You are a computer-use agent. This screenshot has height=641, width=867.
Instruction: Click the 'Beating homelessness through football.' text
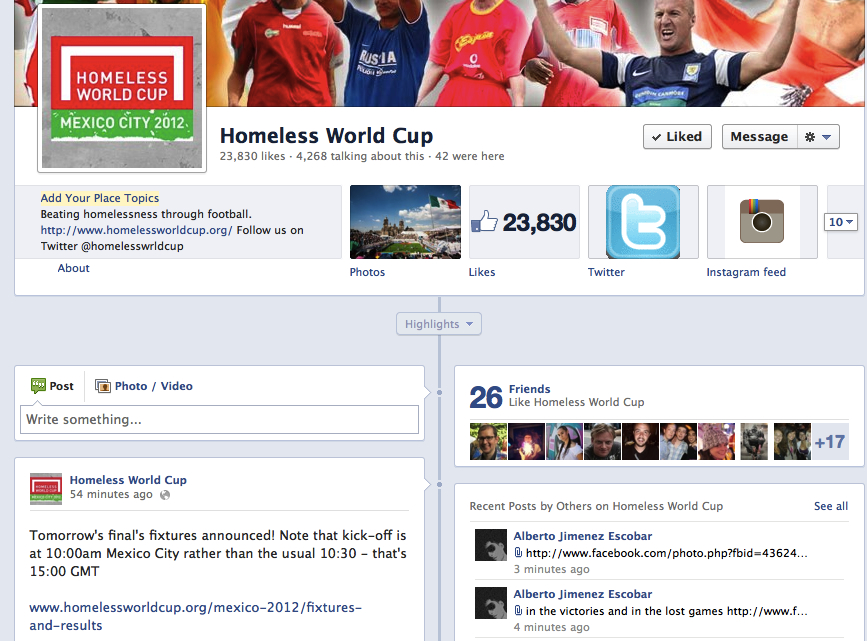click(x=146, y=214)
